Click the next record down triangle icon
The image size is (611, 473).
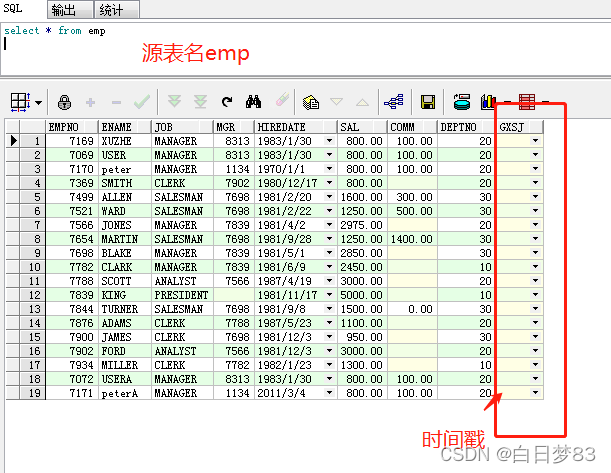(336, 102)
